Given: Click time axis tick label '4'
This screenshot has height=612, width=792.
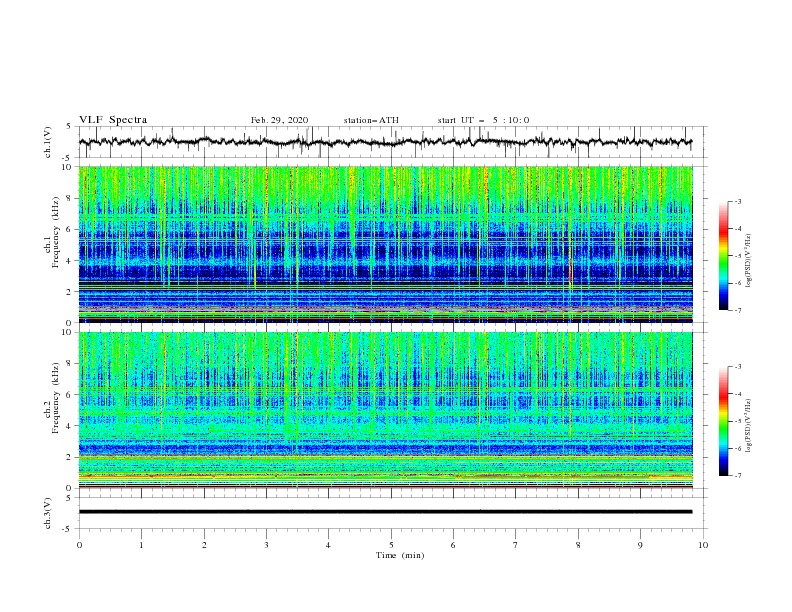Looking at the screenshot, I should [x=328, y=545].
